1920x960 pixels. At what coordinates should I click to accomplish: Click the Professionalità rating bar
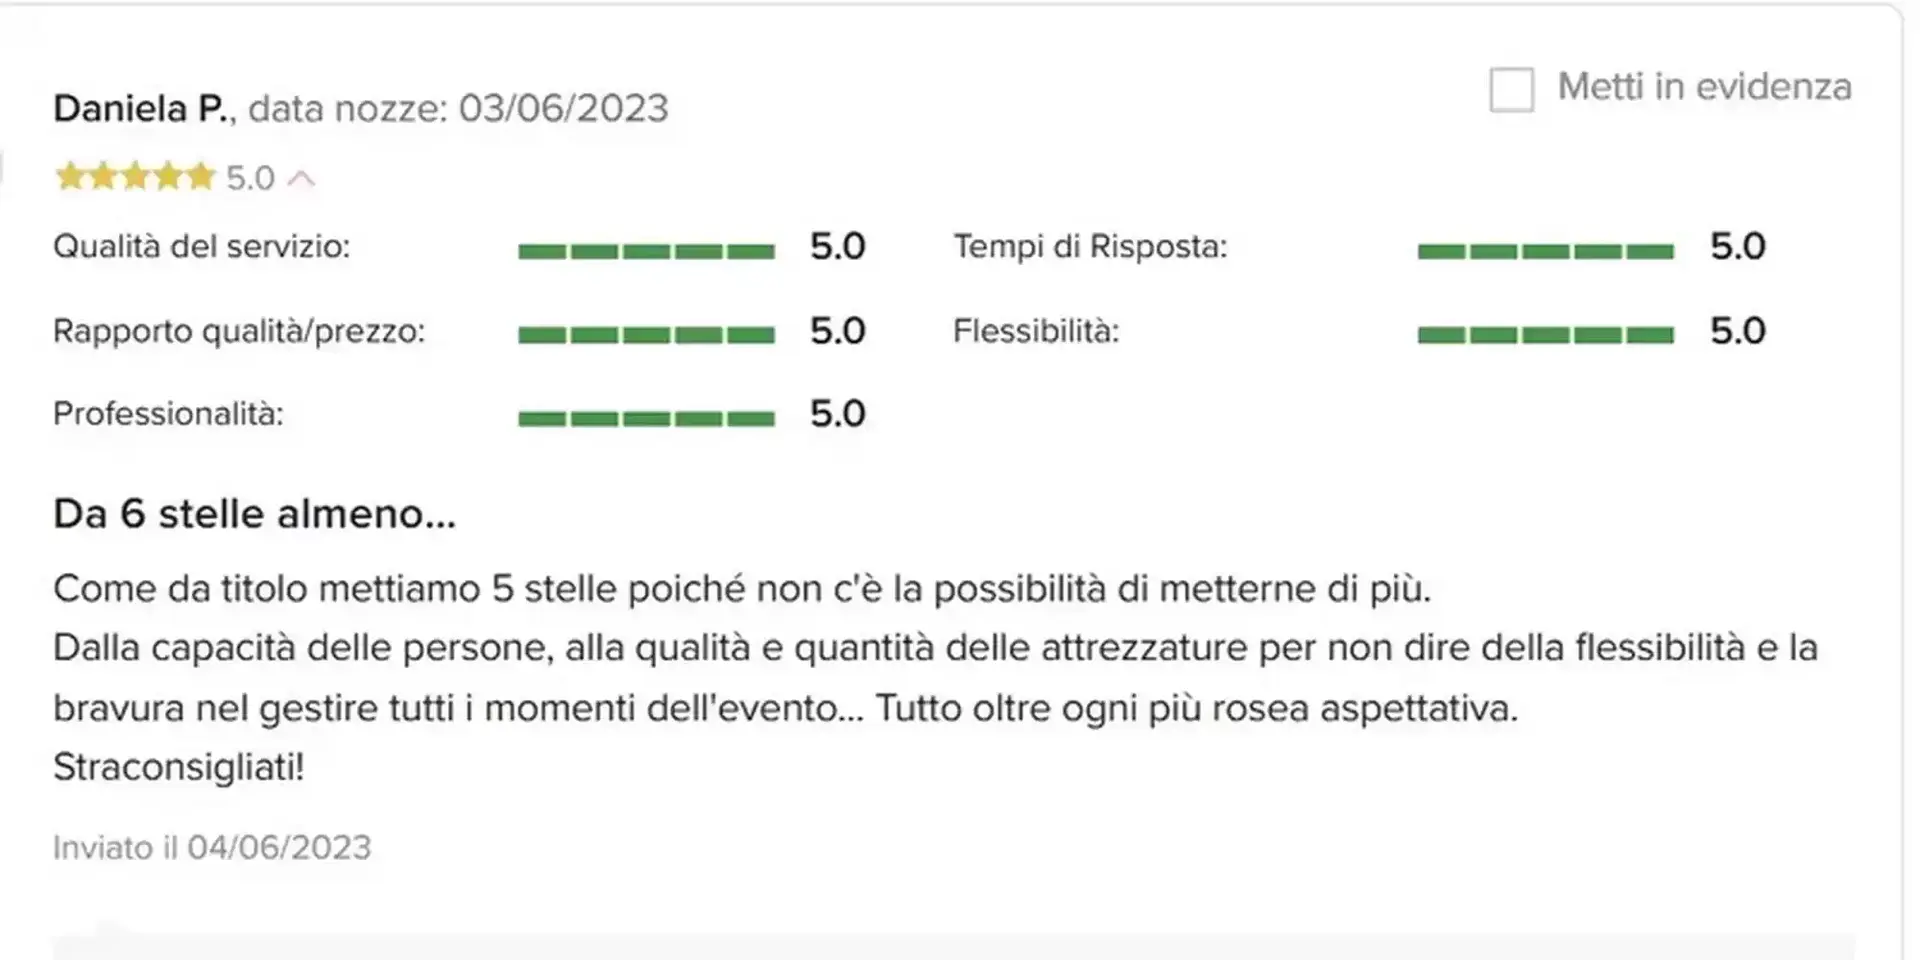click(646, 418)
